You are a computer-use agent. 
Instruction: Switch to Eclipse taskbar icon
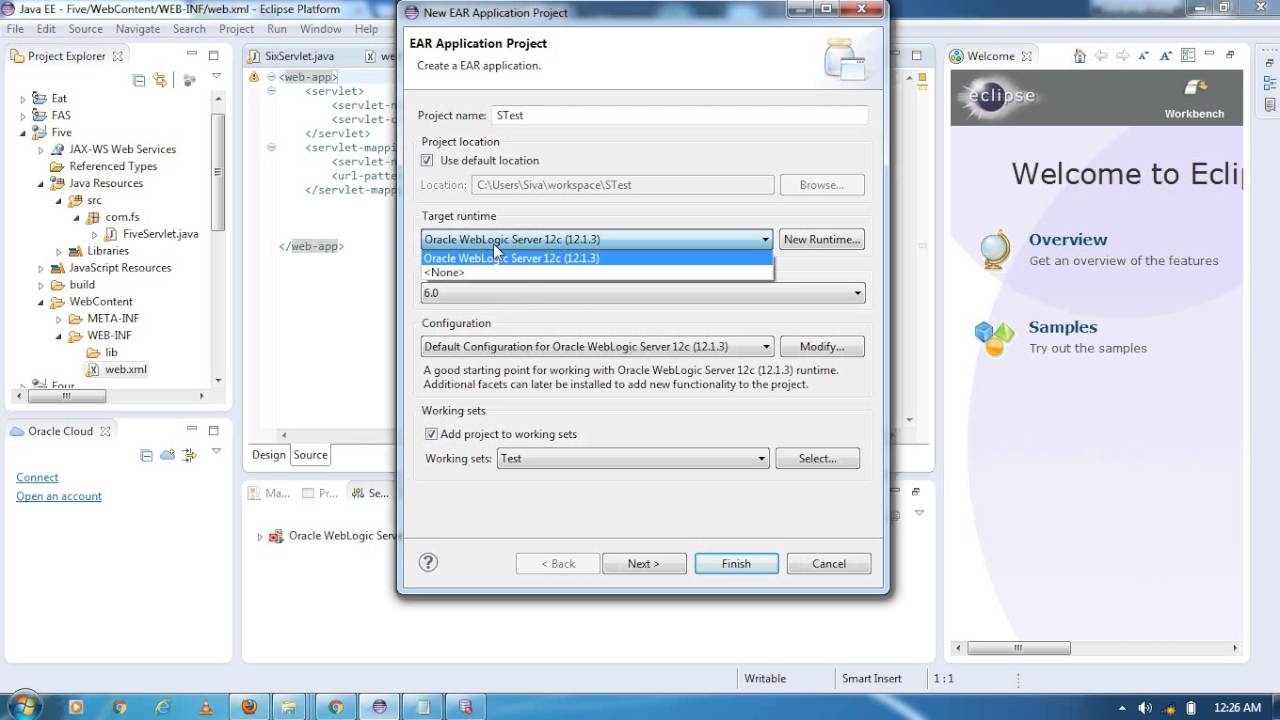click(379, 707)
